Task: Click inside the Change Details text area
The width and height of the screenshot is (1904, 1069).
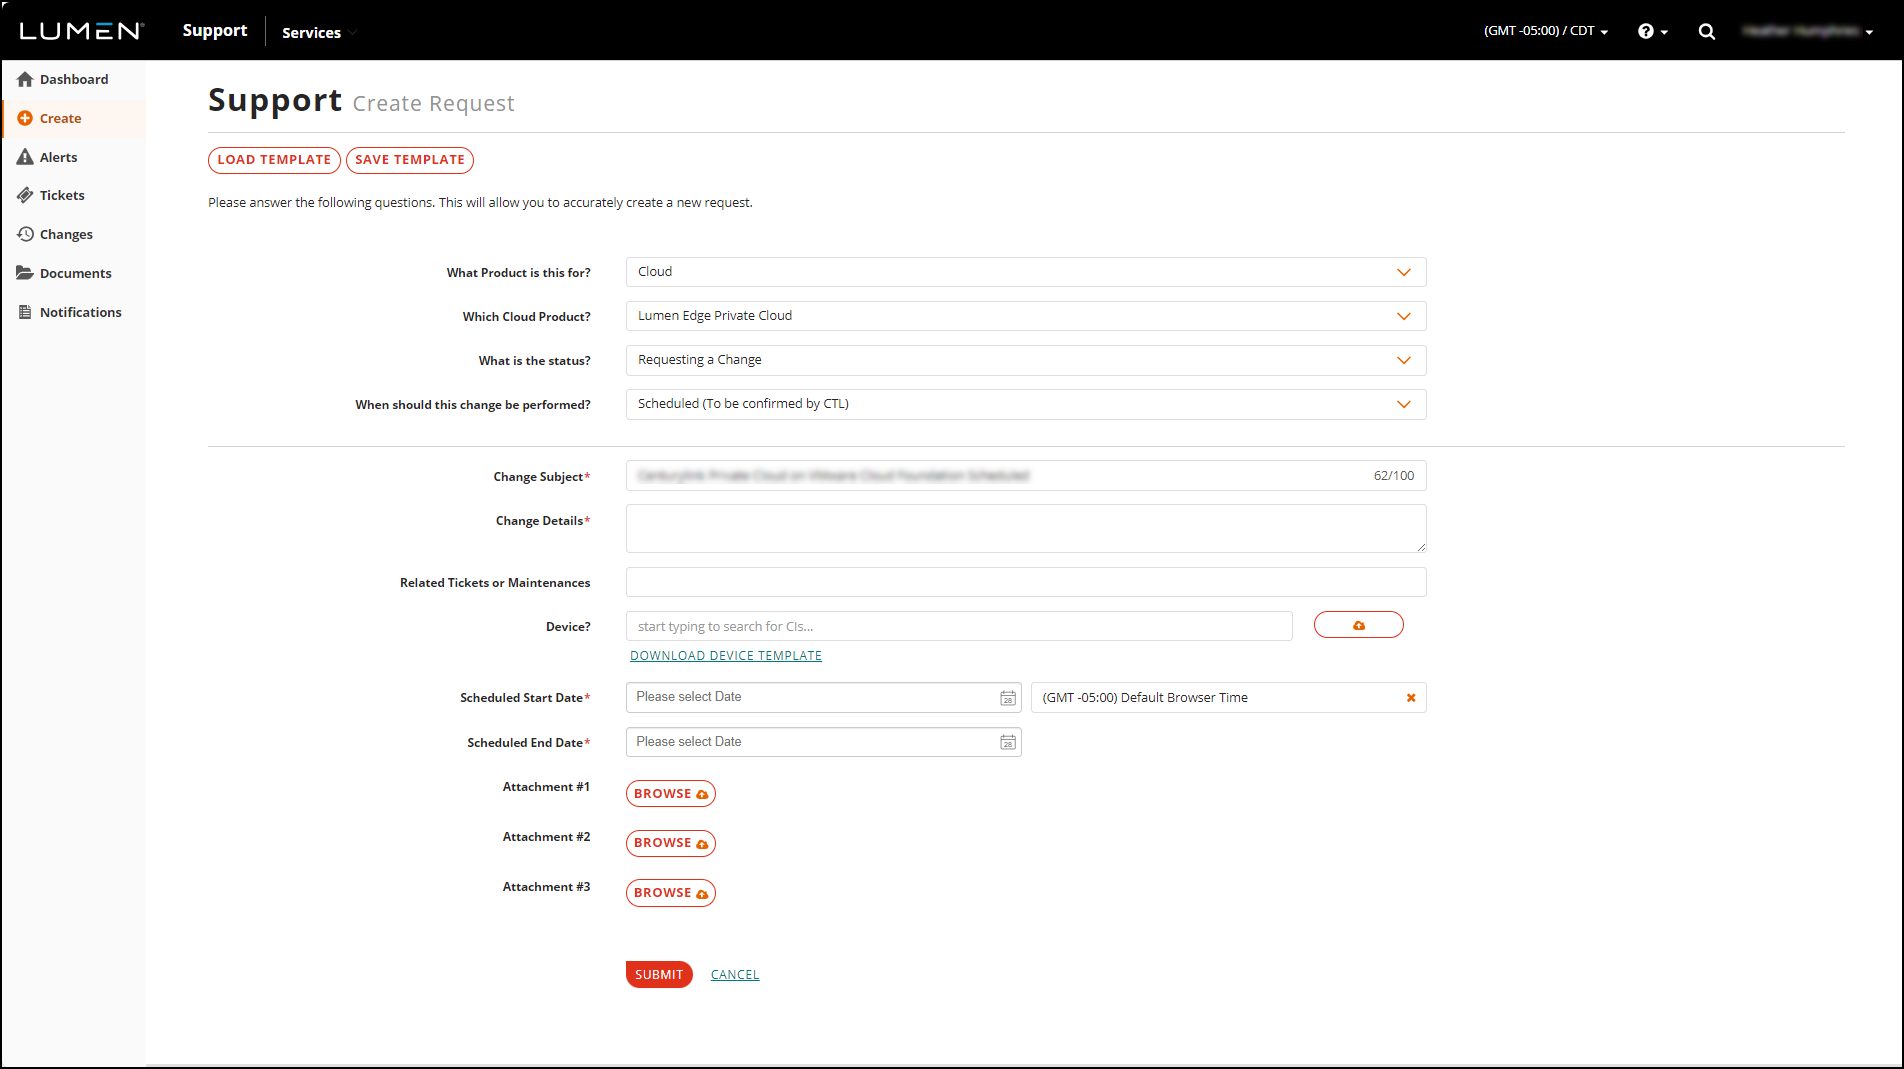Action: click(1025, 528)
